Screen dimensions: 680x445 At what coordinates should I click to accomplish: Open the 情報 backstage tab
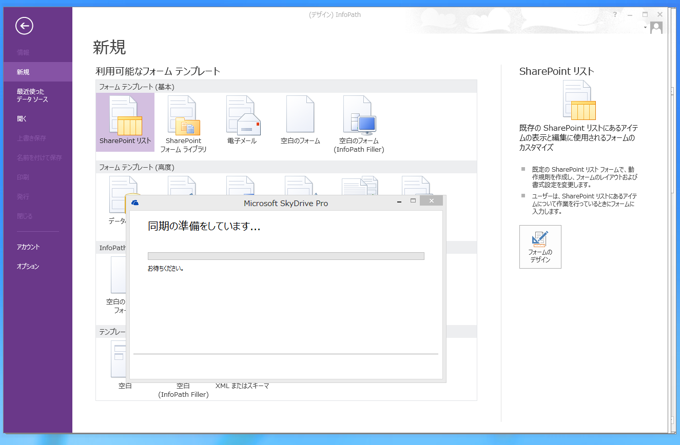[x=23, y=52]
